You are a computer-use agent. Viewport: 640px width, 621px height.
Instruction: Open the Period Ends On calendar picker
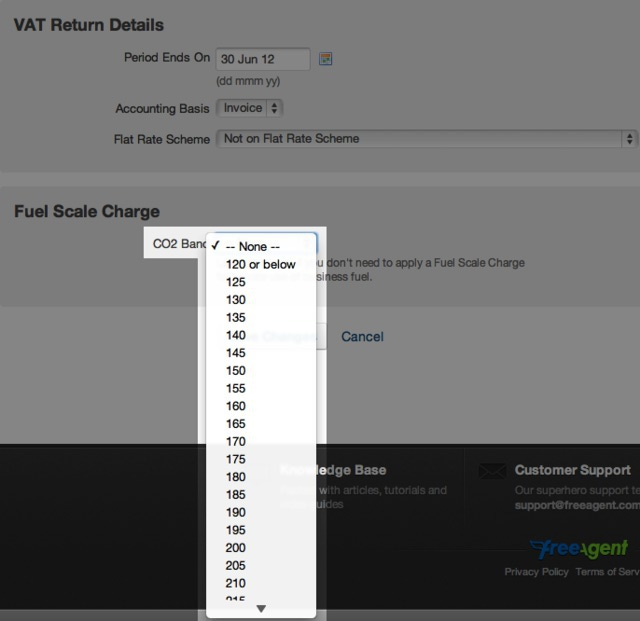(325, 59)
